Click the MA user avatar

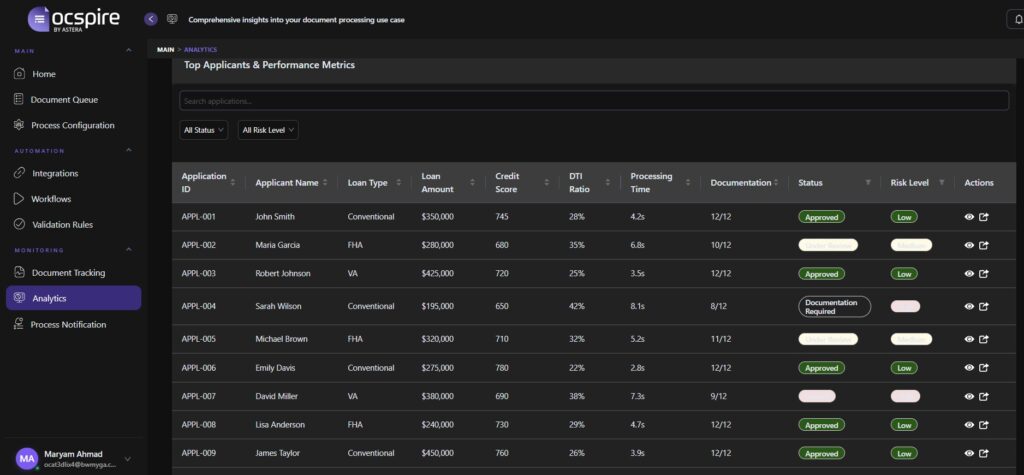(27, 459)
